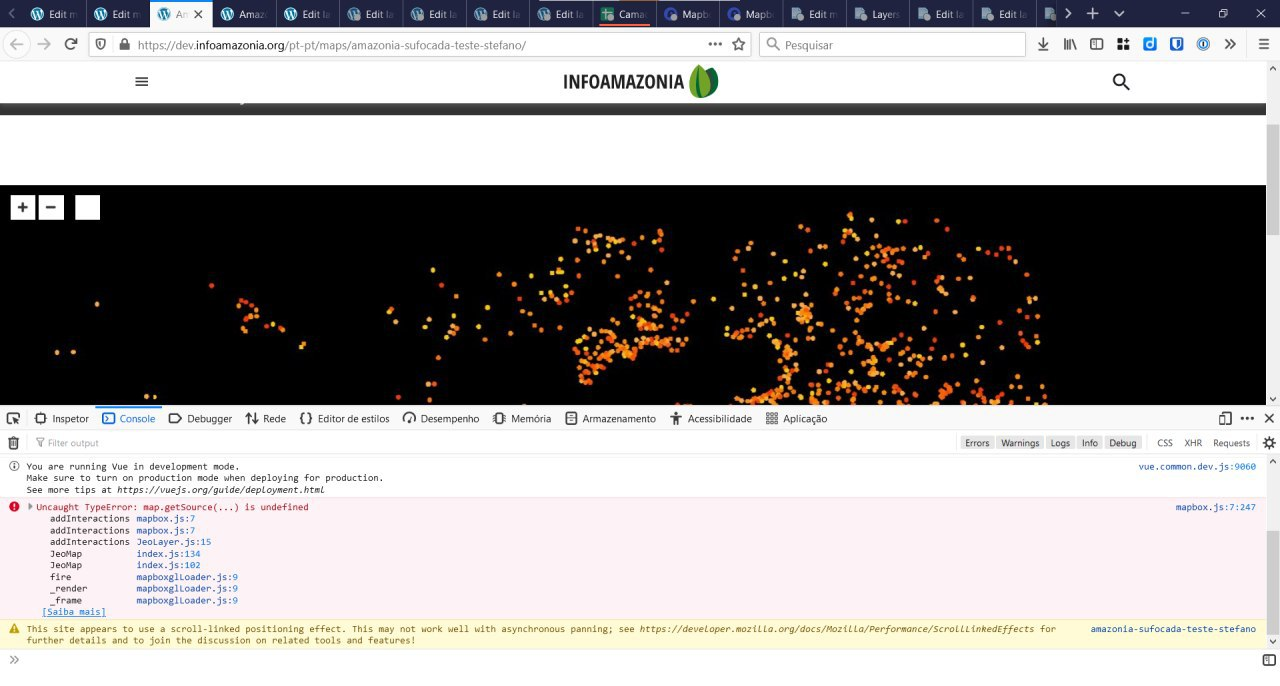Clear console output with trash icon
The height and width of the screenshot is (686, 1280).
14,442
